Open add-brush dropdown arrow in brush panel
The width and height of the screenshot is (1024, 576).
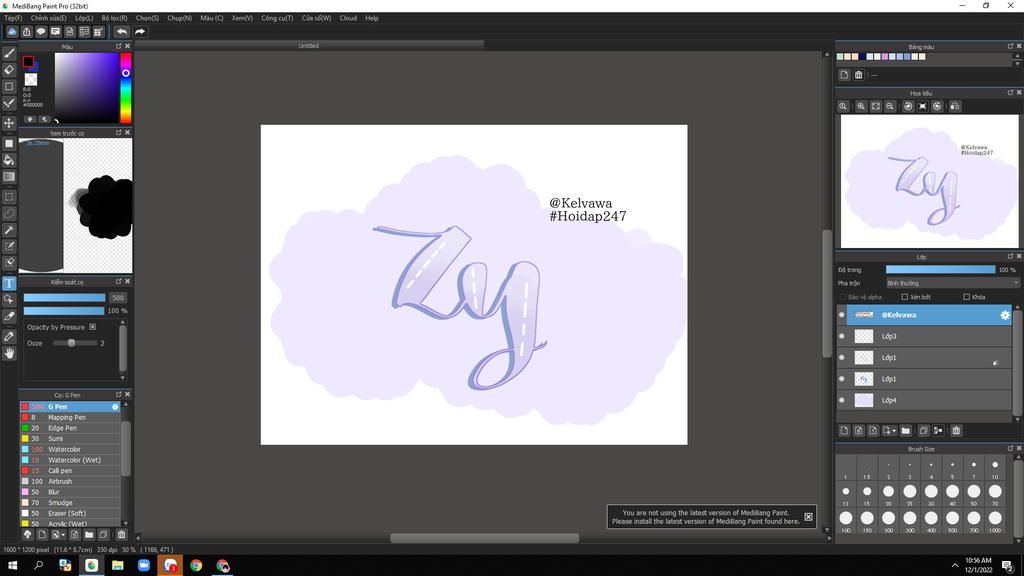click(63, 534)
